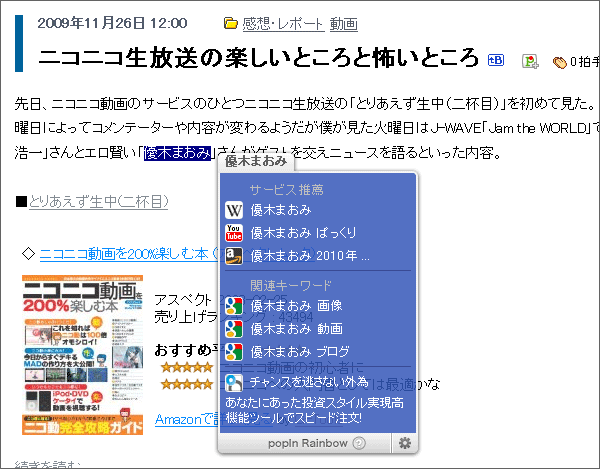Open popIn Rainbow settings gear
This screenshot has height=469, width=600.
coord(405,443)
